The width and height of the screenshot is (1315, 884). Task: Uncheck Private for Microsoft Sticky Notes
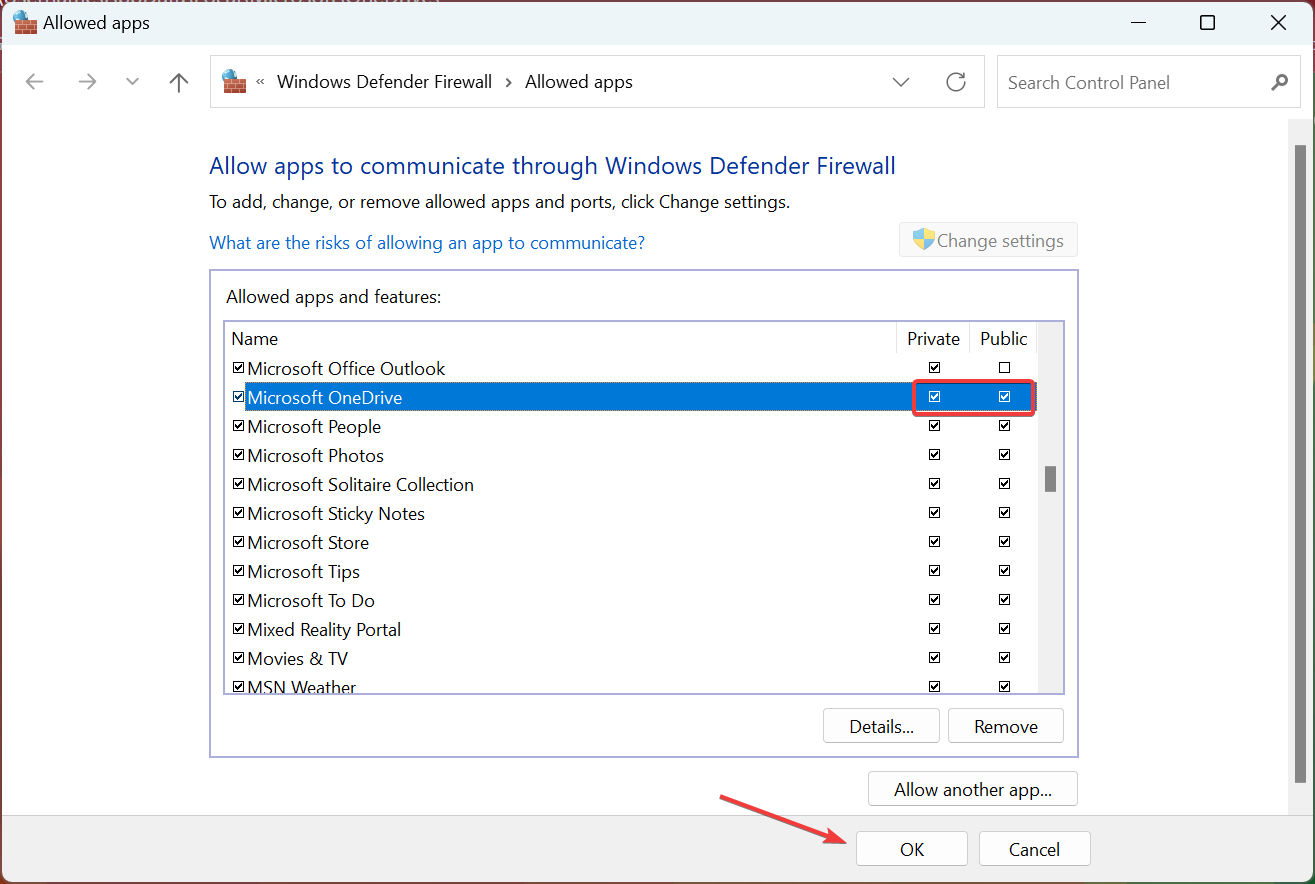[x=934, y=513]
